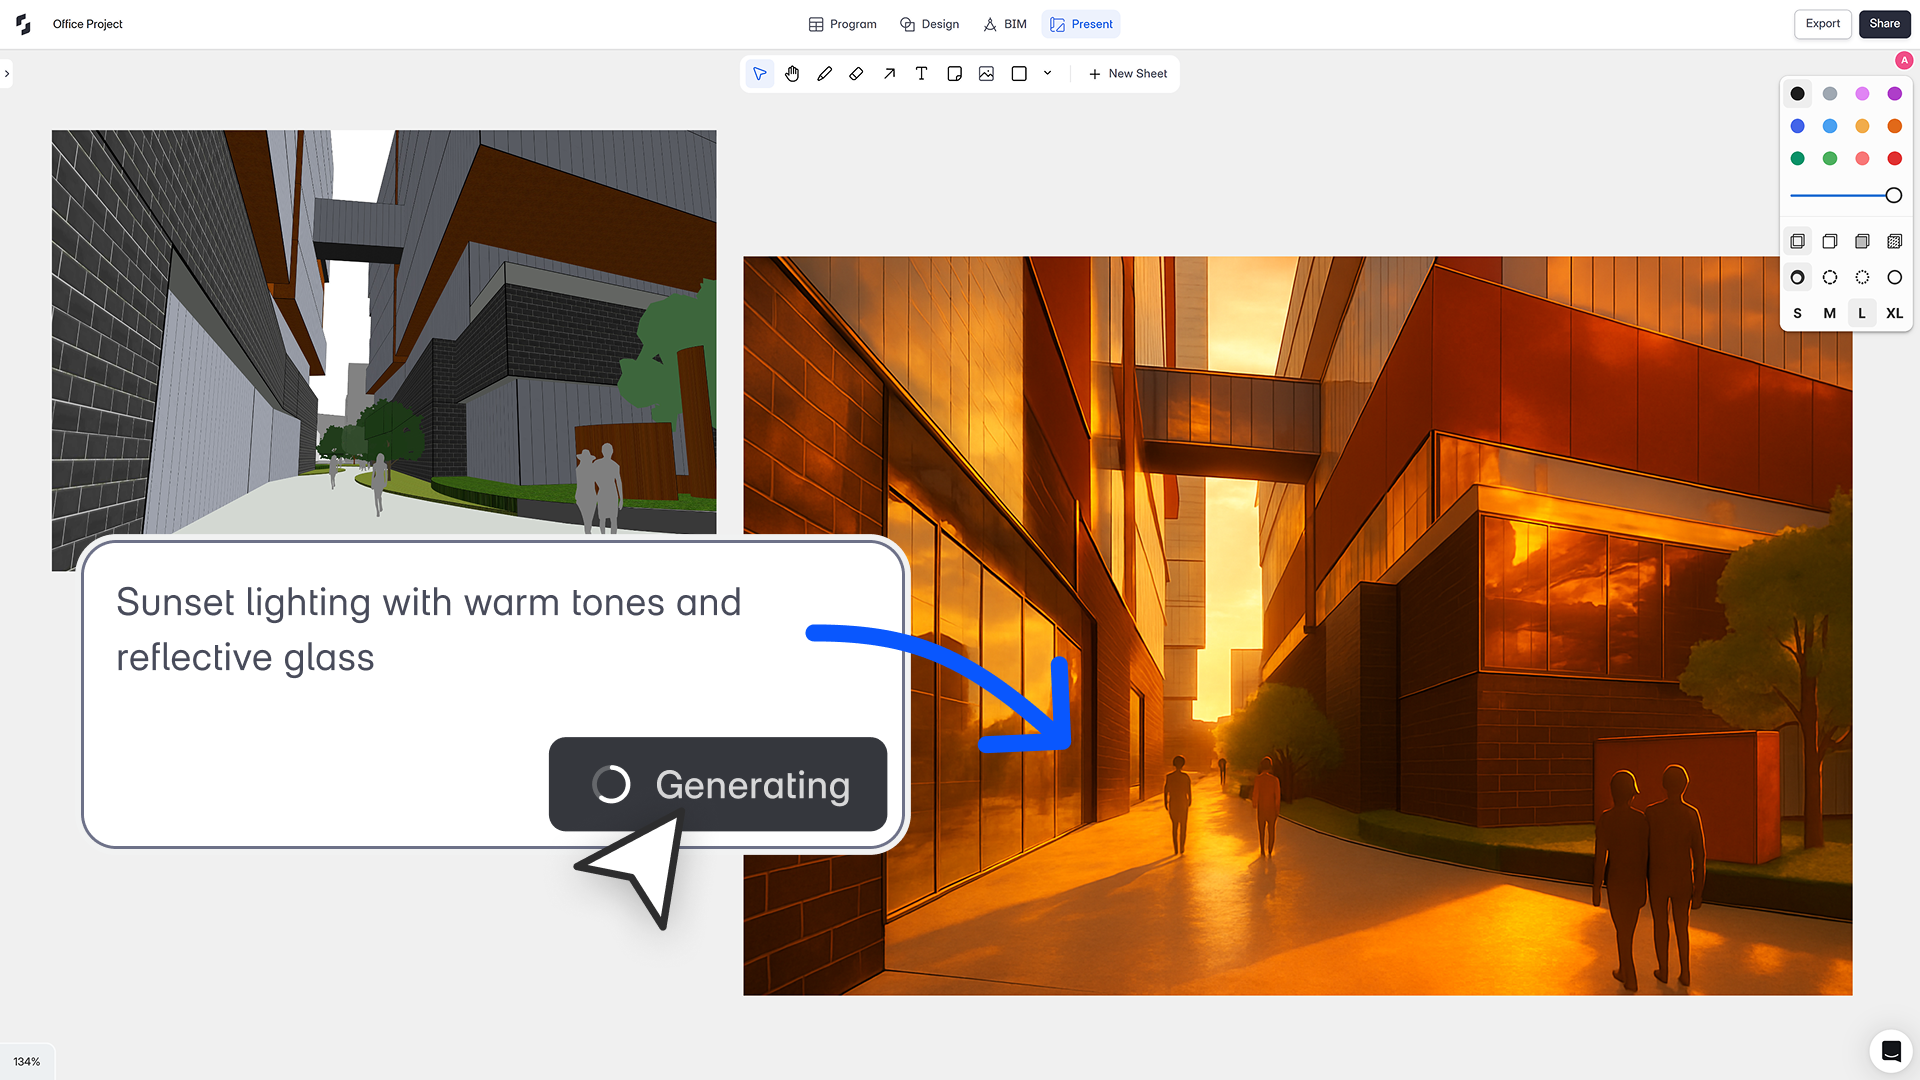Pick the light violet color swatch
This screenshot has height=1080, width=1920.
[x=1862, y=94]
